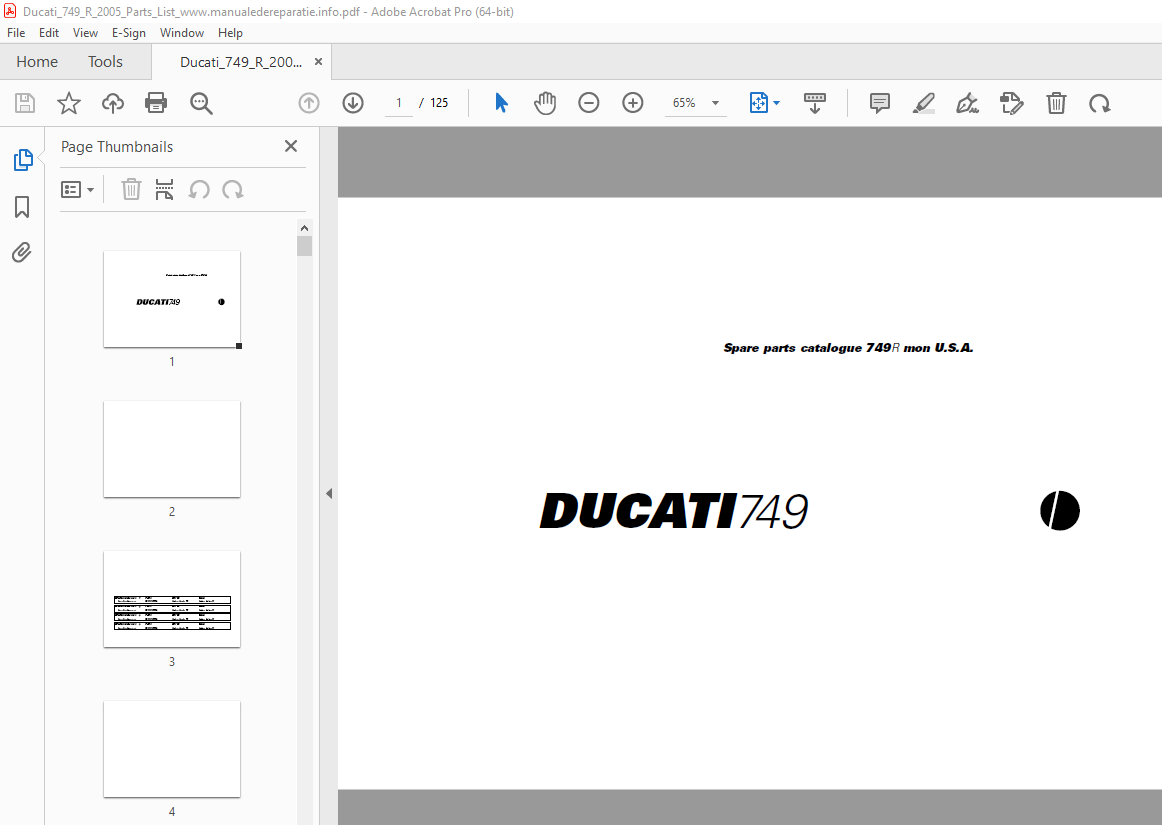The height and width of the screenshot is (825, 1162).
Task: Upload file to cloud icon
Action: point(113,103)
